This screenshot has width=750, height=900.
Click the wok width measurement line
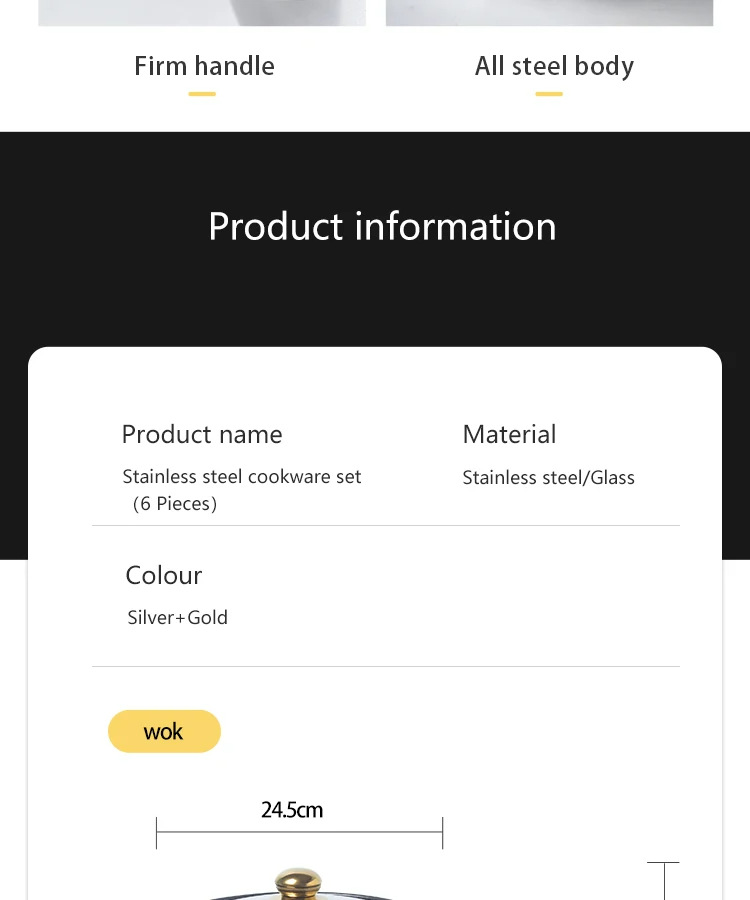[x=299, y=833]
